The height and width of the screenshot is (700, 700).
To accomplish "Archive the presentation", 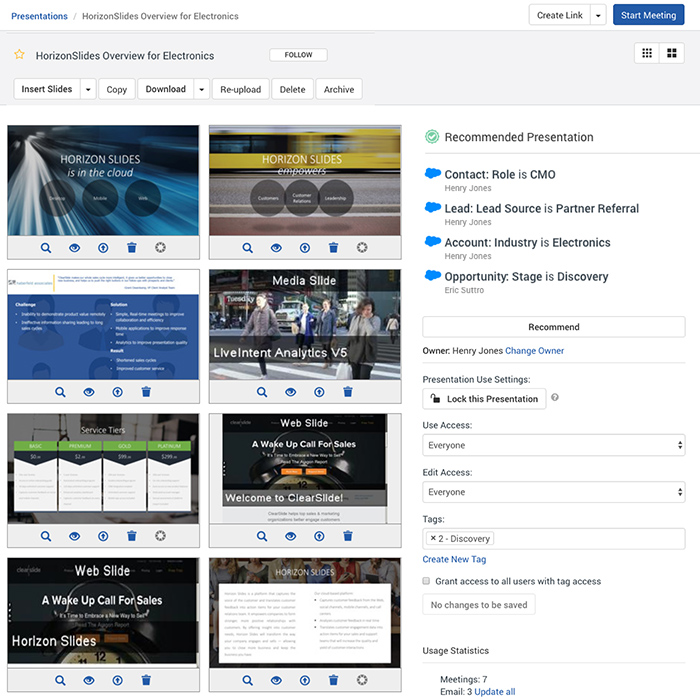I will [339, 89].
